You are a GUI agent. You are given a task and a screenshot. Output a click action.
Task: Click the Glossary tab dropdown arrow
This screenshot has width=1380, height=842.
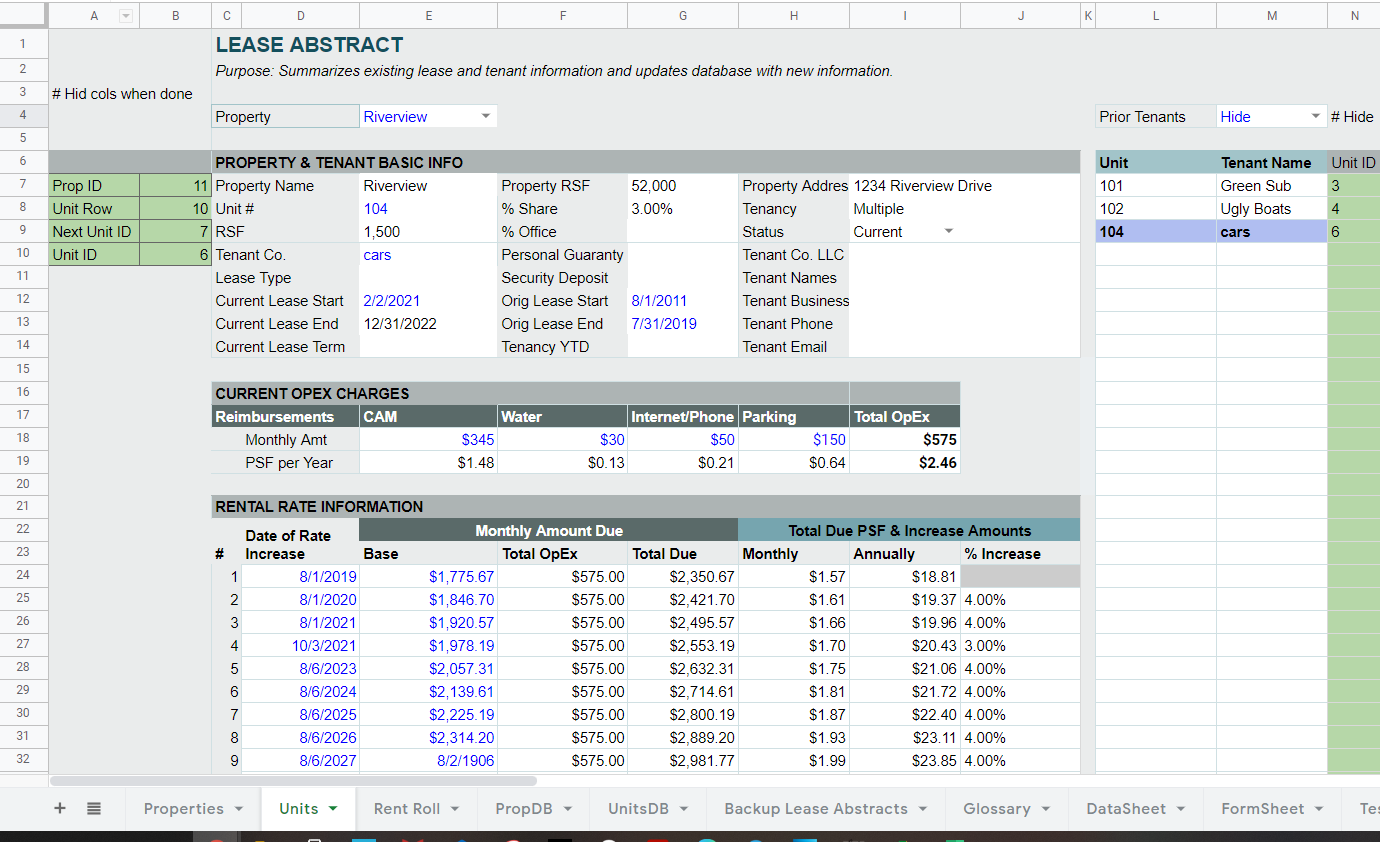coord(1046,808)
